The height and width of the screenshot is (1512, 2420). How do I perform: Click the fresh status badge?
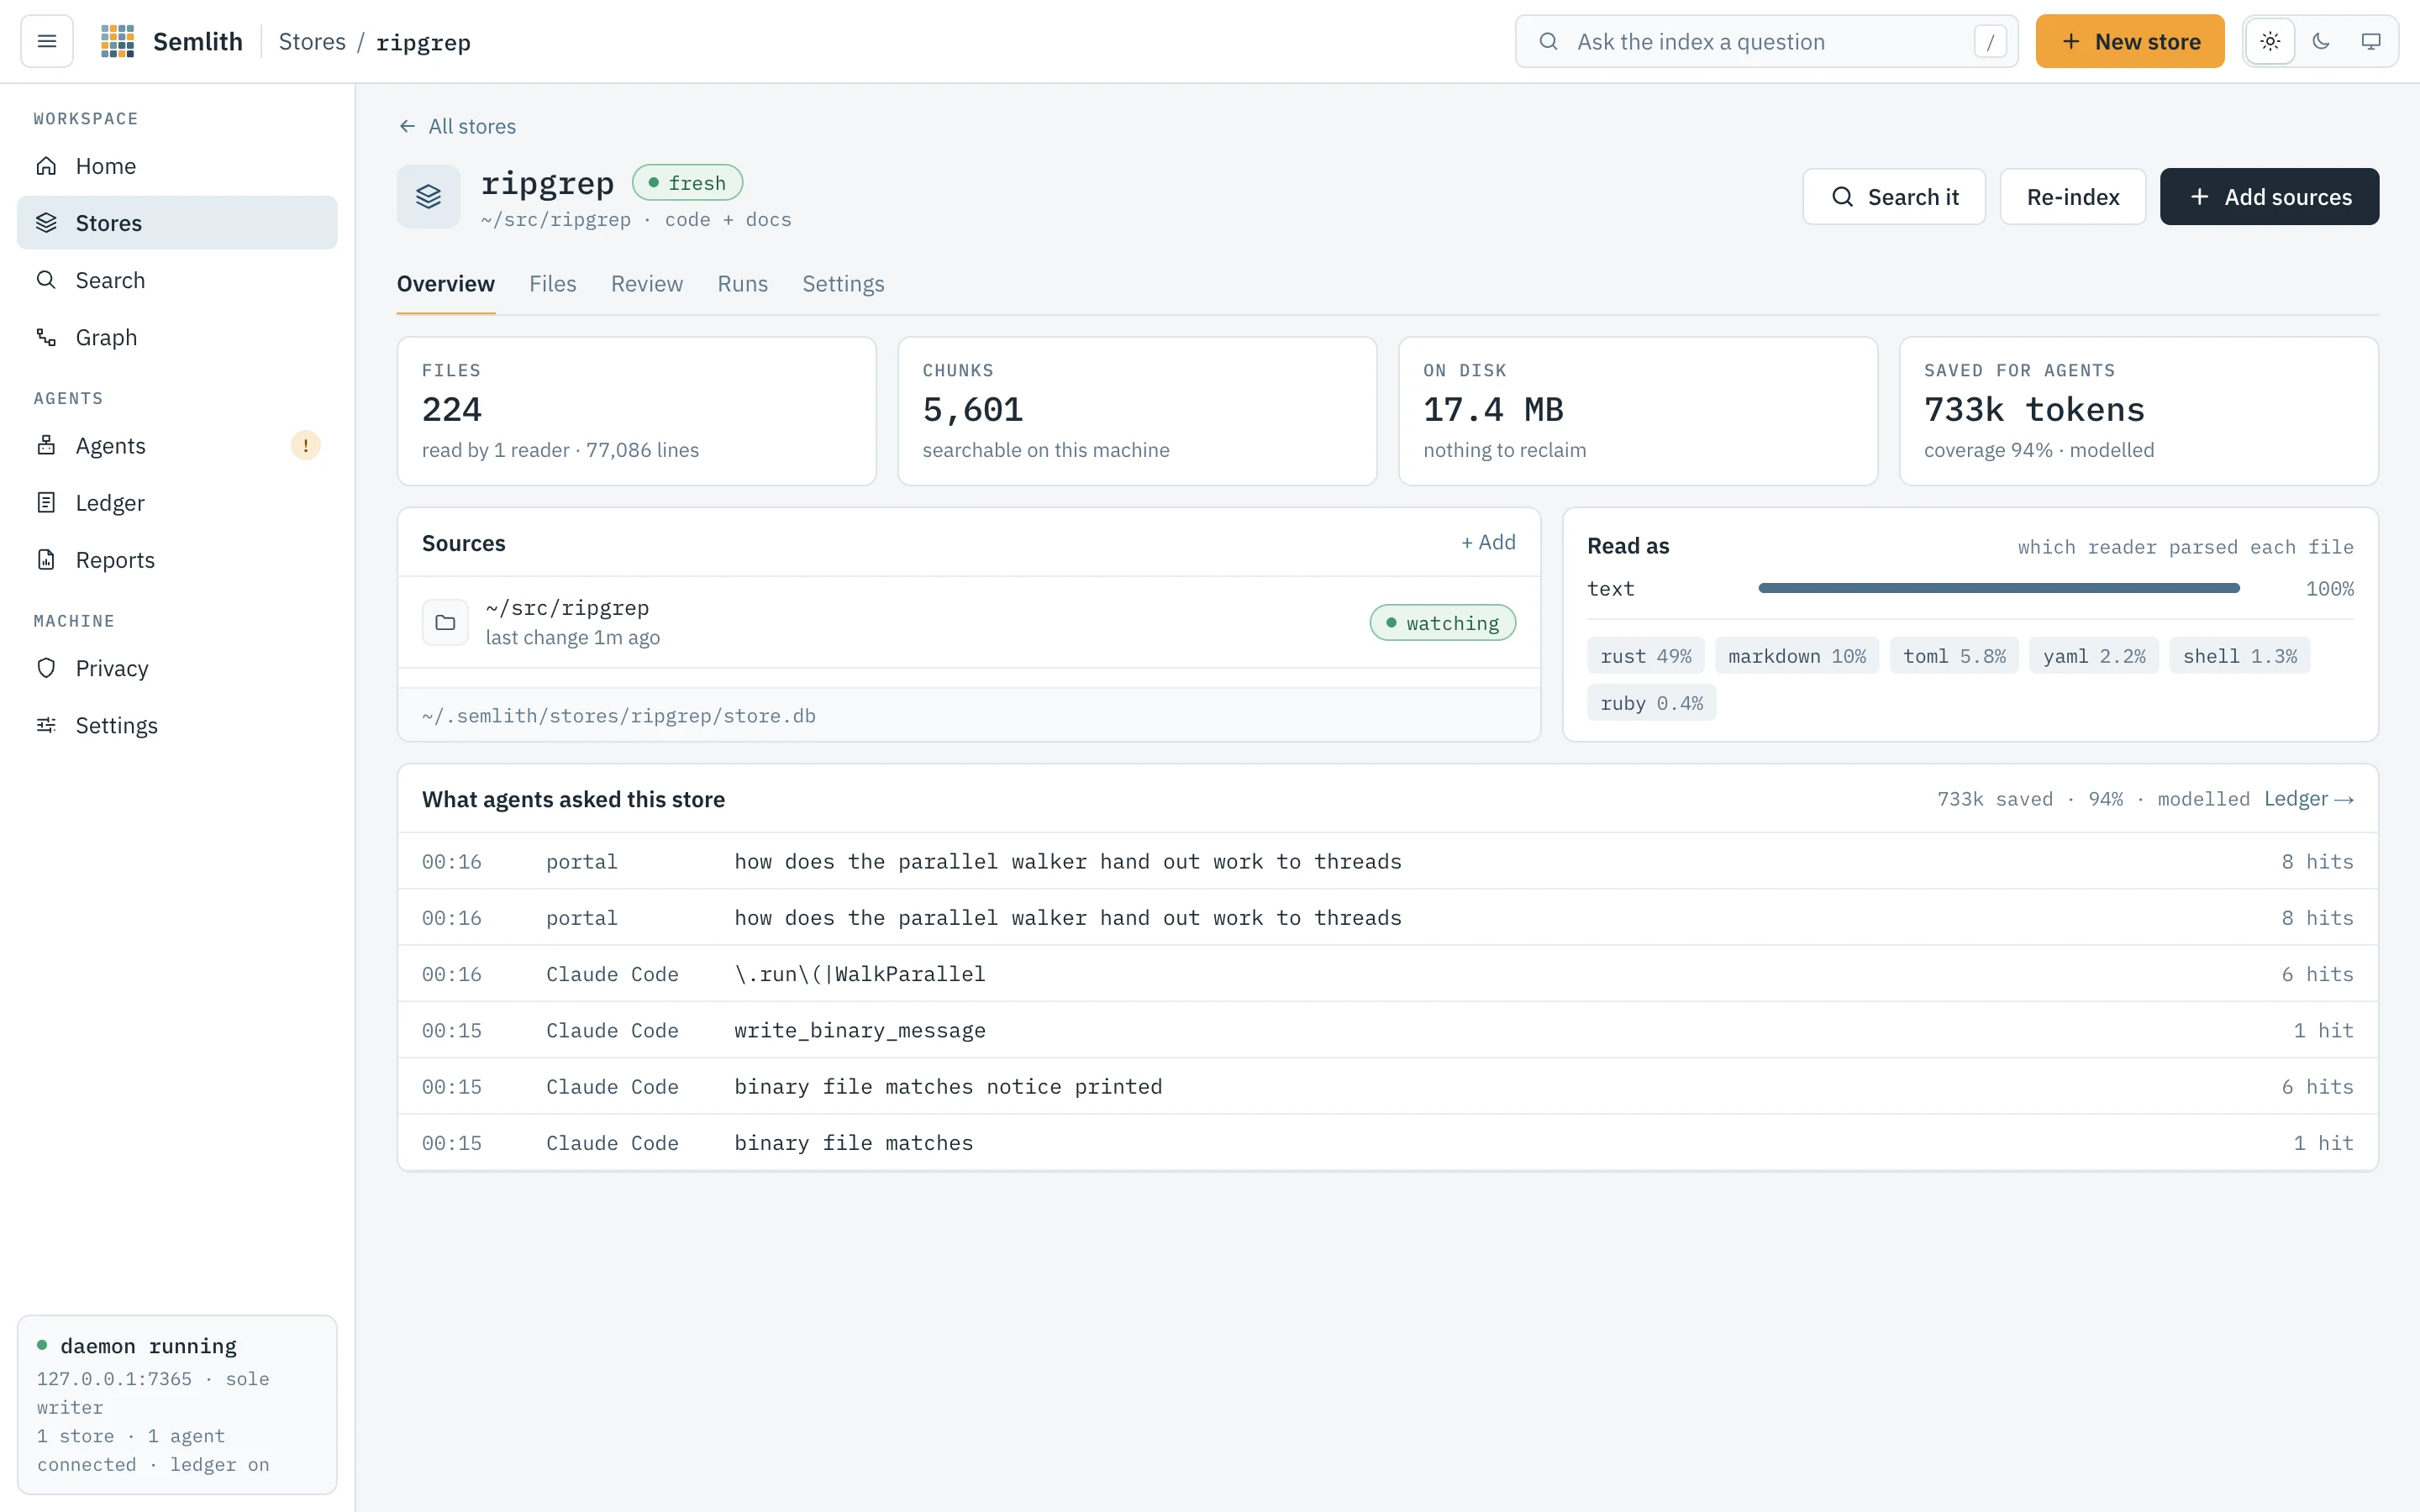tap(687, 183)
